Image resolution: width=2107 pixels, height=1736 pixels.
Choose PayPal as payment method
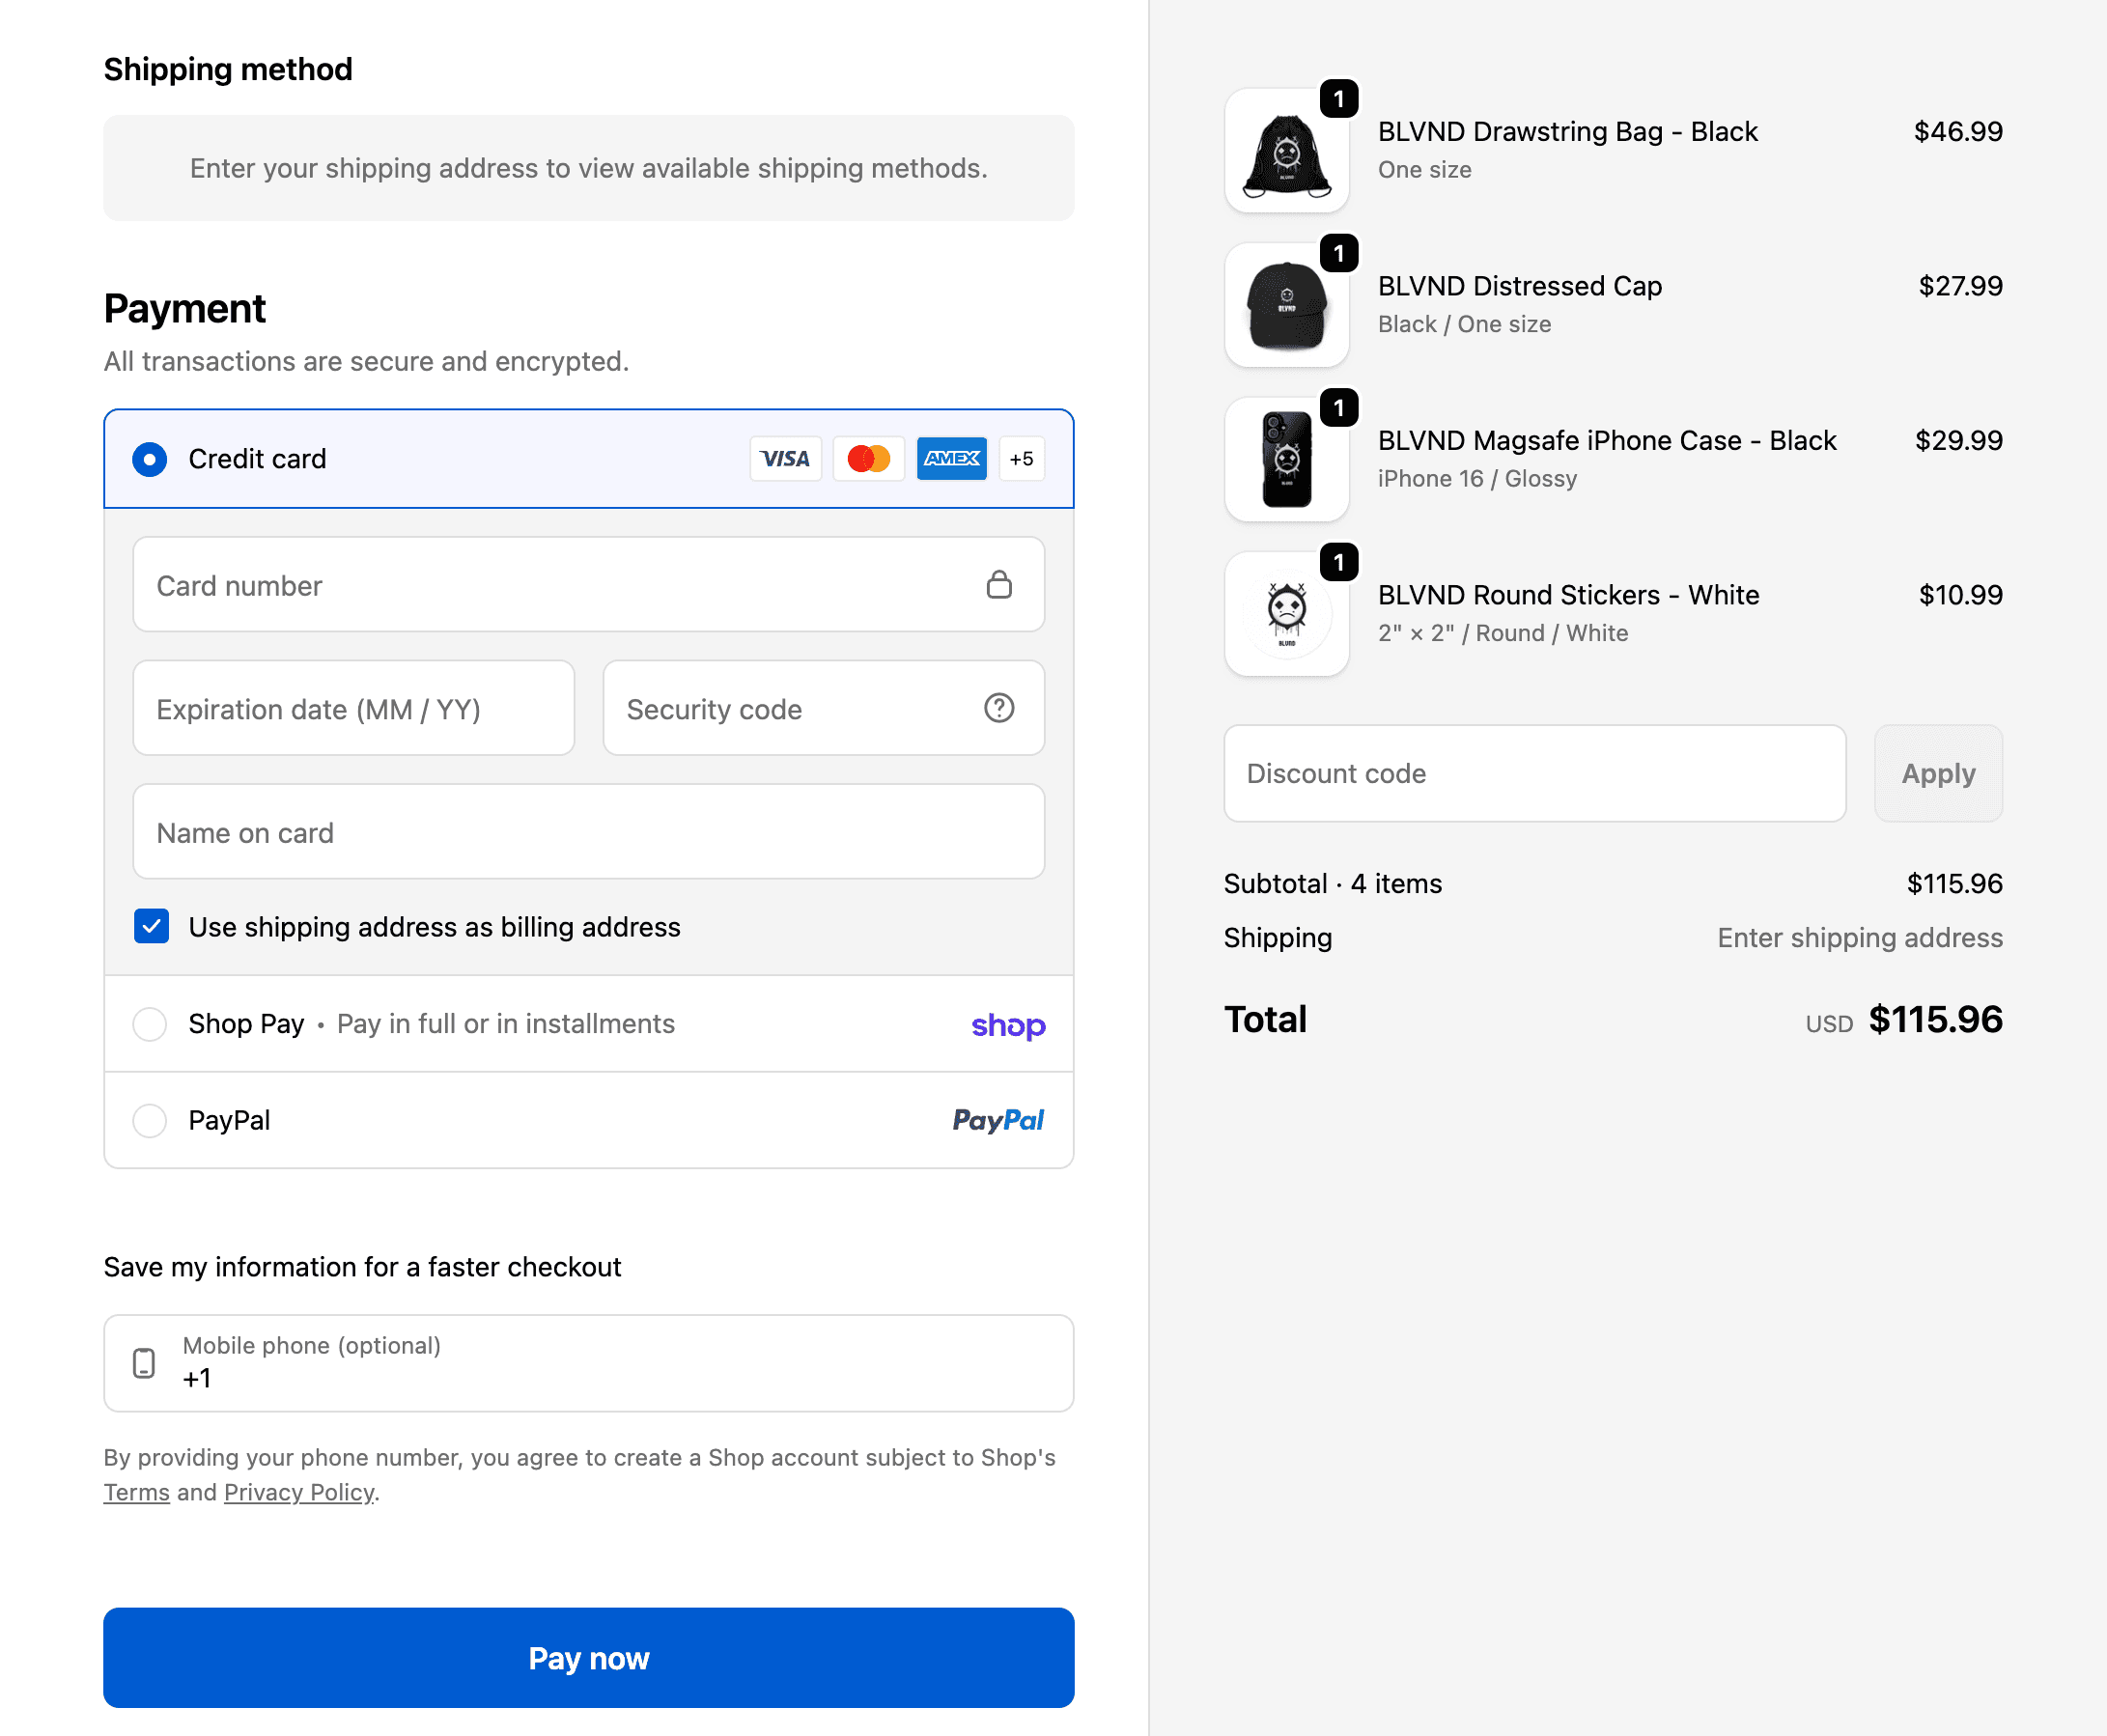click(150, 1121)
